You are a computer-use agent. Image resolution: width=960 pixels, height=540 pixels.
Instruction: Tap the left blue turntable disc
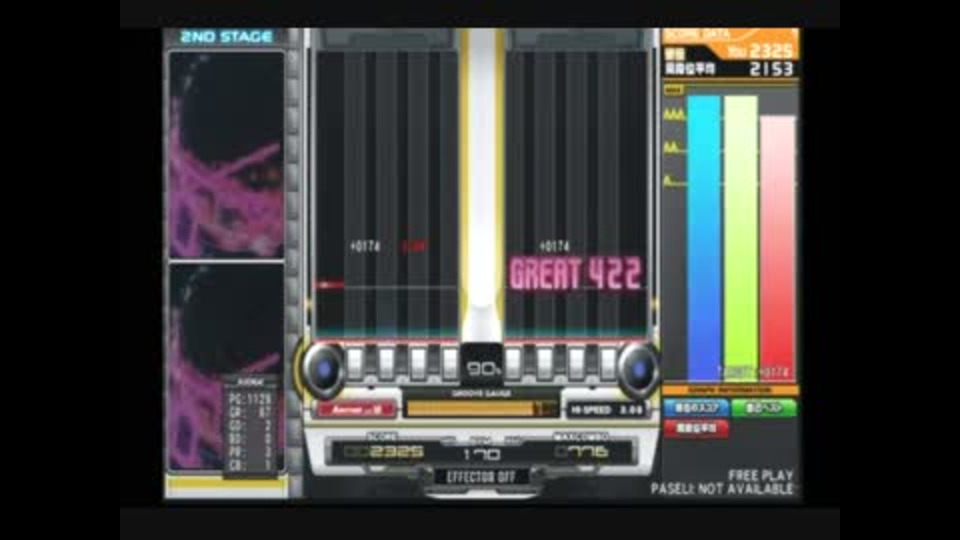pyautogui.click(x=323, y=369)
